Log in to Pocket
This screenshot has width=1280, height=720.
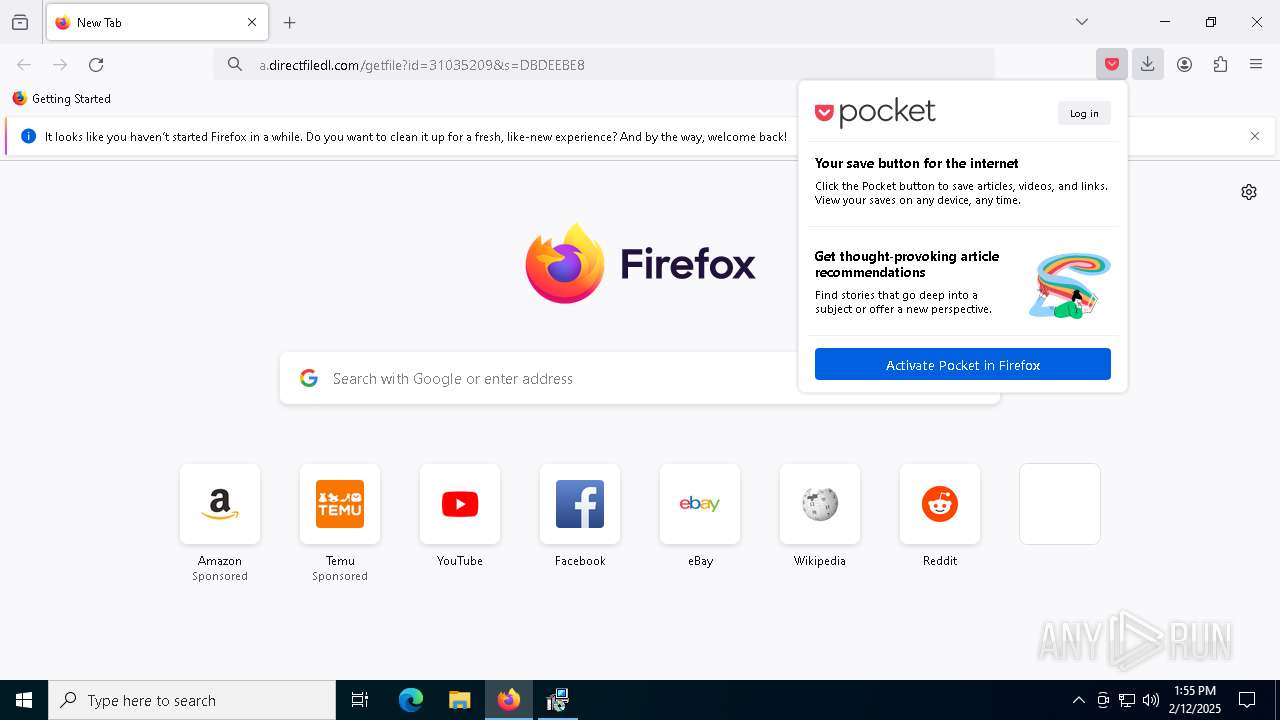(1084, 113)
